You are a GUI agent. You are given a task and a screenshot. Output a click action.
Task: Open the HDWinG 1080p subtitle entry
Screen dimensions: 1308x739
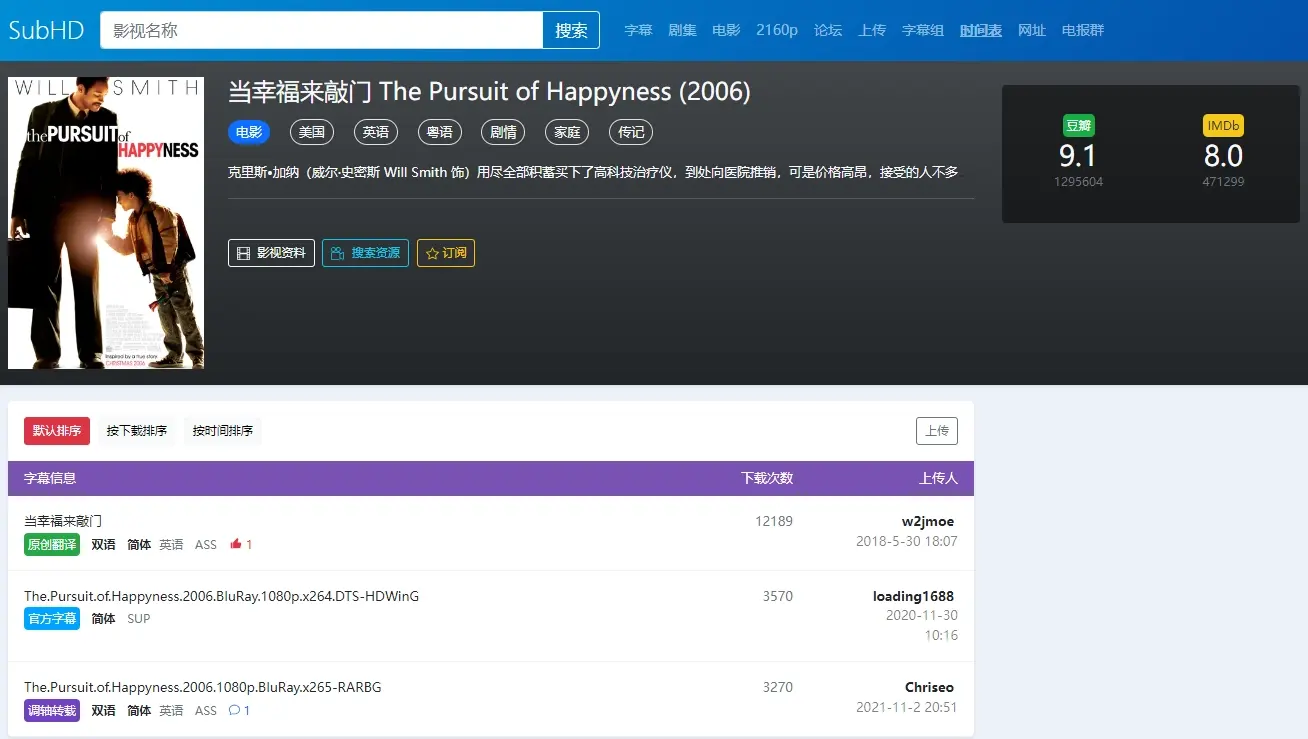(x=221, y=595)
